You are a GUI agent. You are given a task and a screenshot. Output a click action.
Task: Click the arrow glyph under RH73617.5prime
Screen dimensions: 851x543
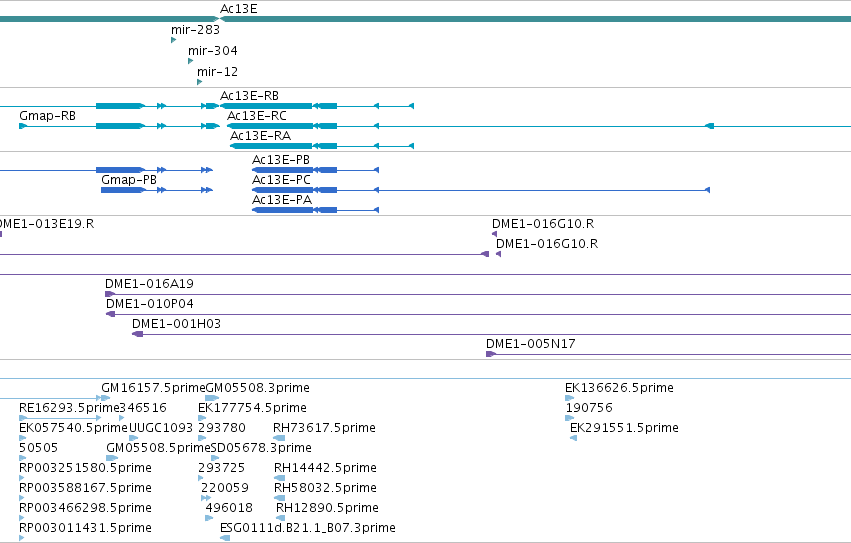coord(279,438)
